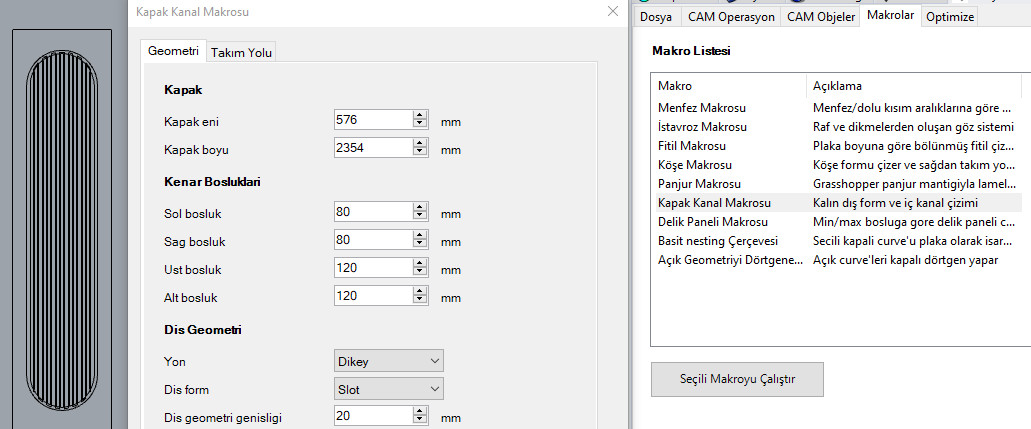The image size is (1031, 429).
Task: Click the Ust bosluk value field
Action: [x=373, y=268]
